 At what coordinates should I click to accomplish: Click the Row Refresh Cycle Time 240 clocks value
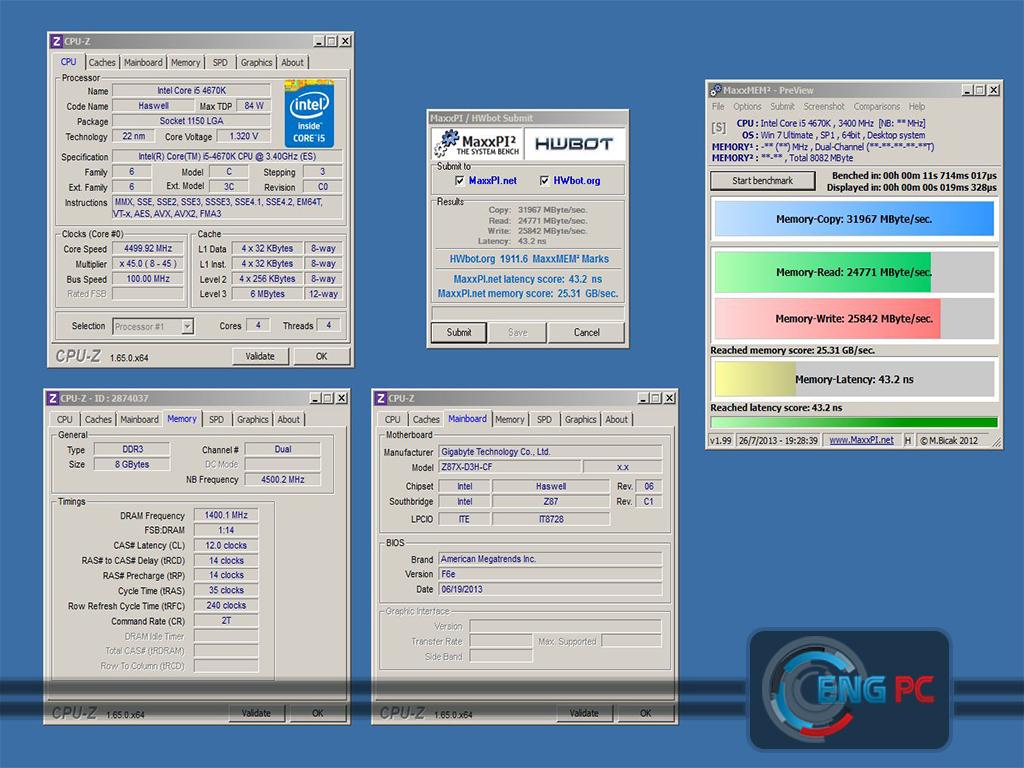tap(226, 605)
